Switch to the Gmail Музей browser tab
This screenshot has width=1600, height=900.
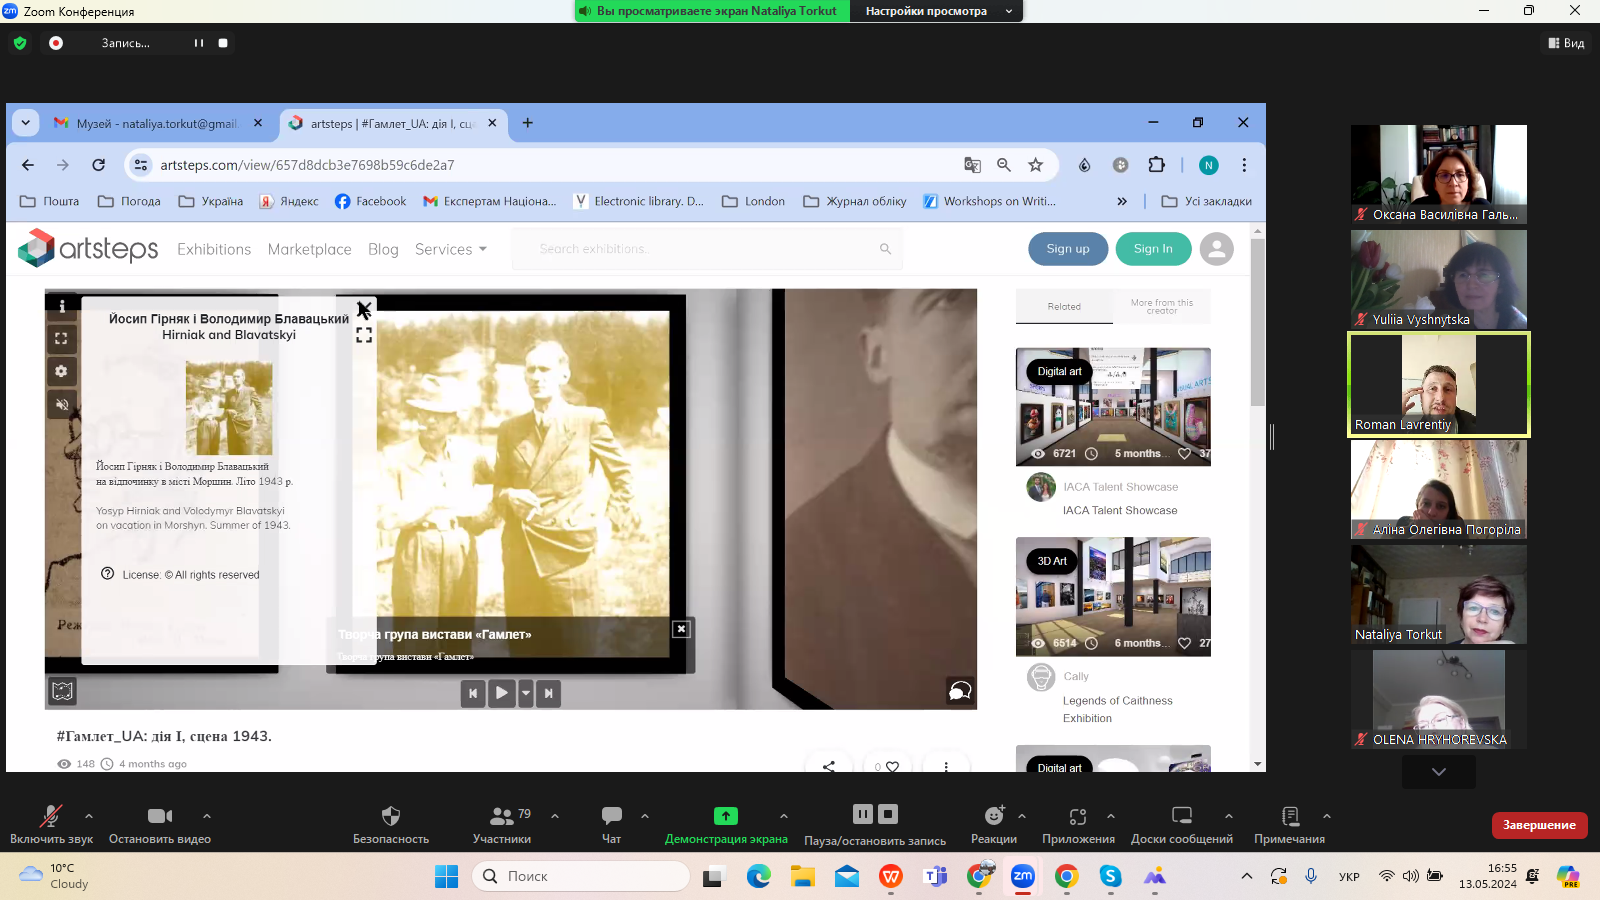(158, 123)
